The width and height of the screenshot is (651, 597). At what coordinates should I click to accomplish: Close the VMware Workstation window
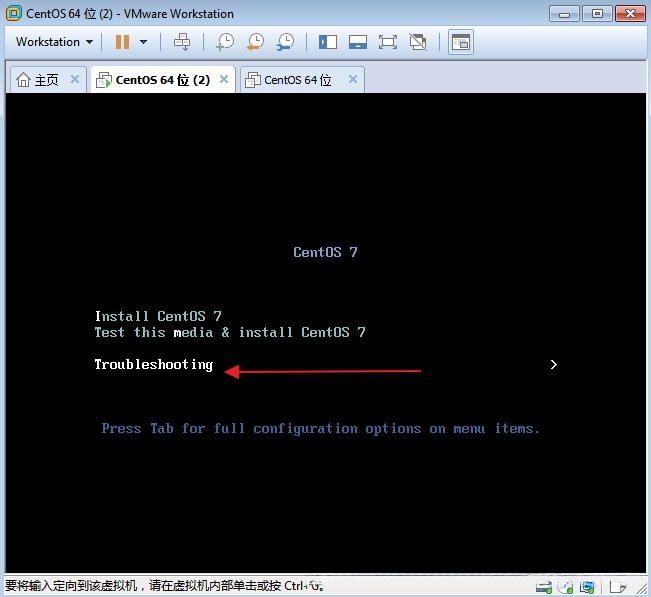[630, 14]
